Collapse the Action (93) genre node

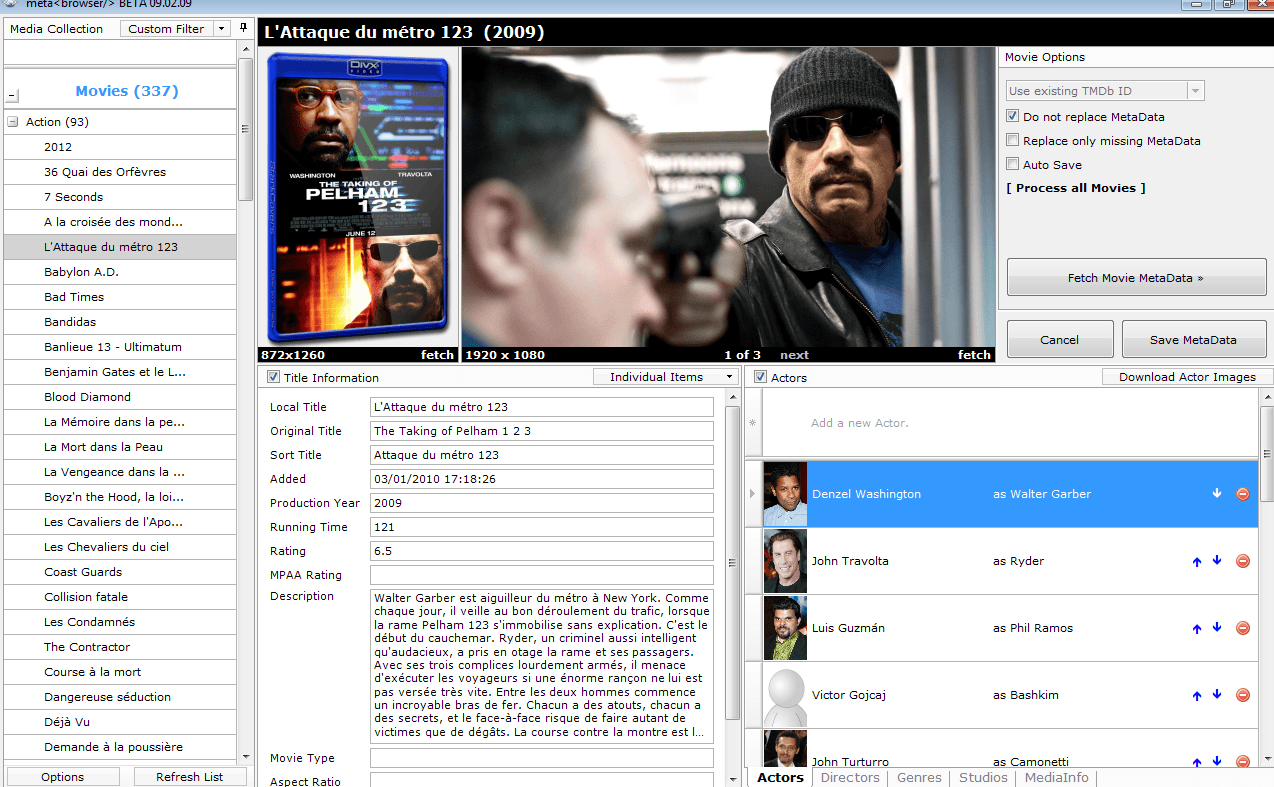click(x=13, y=122)
